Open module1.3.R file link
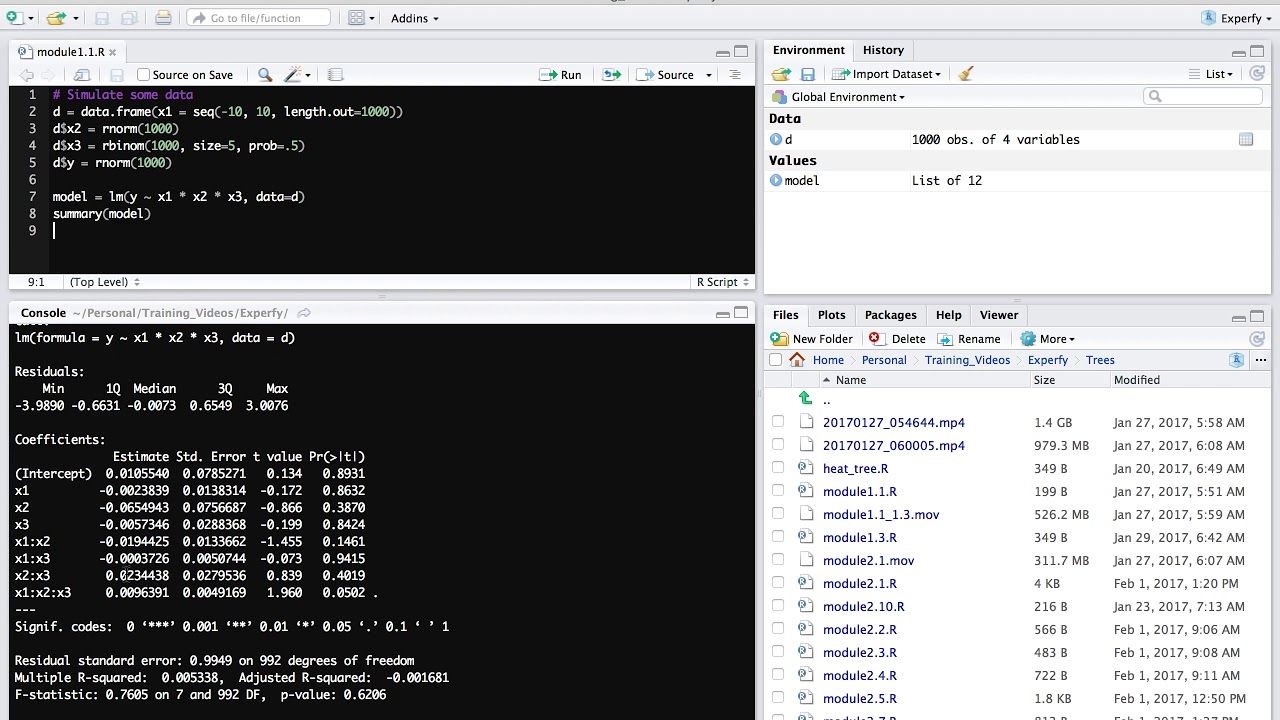 (860, 538)
